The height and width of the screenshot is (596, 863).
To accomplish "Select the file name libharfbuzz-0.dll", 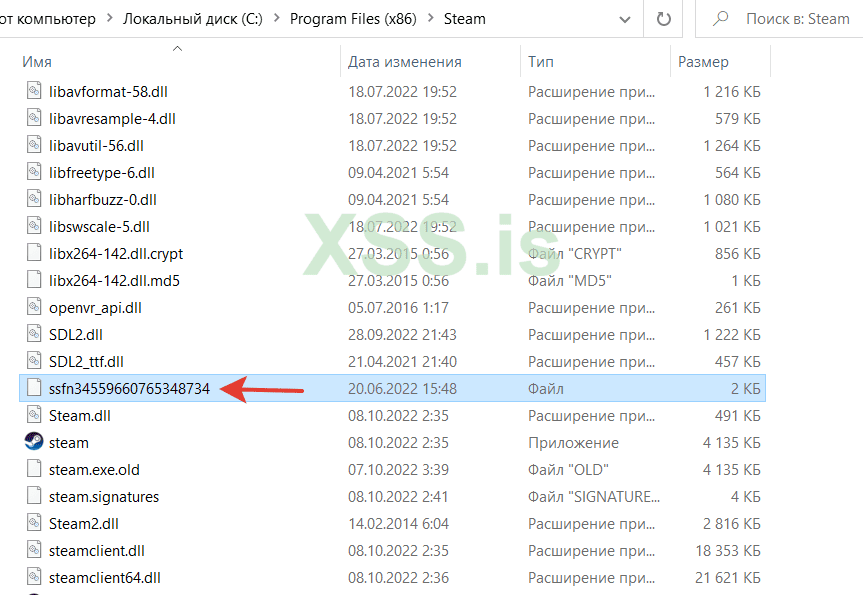I will coord(102,199).
